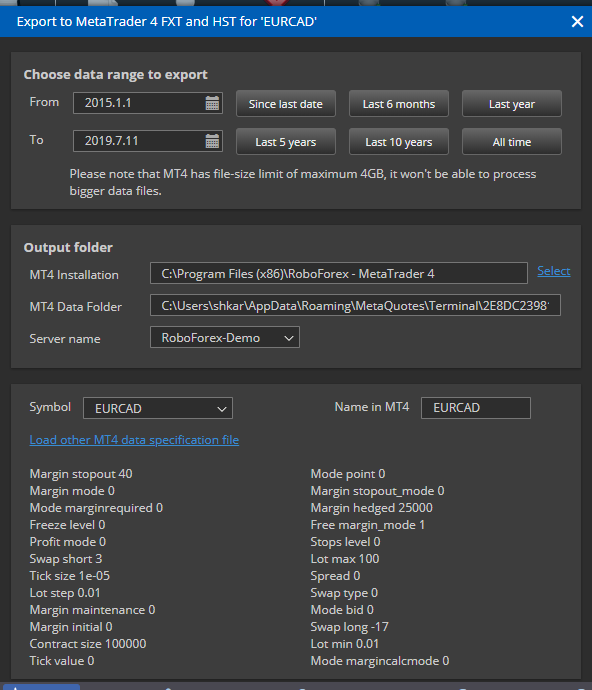Click the Lot max 100 text

345,559
